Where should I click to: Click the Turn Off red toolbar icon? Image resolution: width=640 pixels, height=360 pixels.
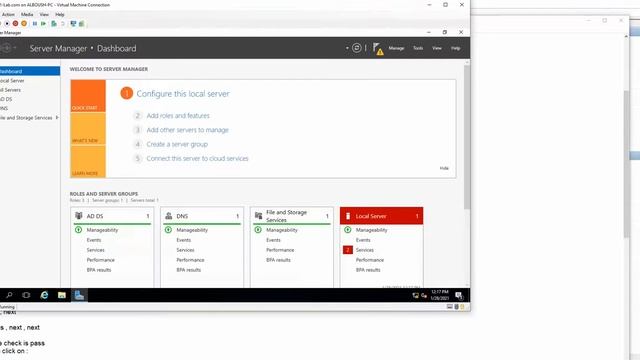tap(16, 24)
